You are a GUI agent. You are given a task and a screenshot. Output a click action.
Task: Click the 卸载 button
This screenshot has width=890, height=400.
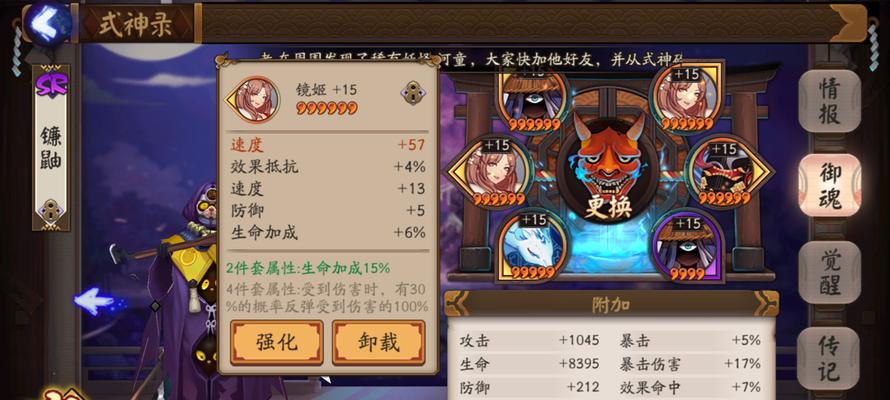[x=379, y=342]
